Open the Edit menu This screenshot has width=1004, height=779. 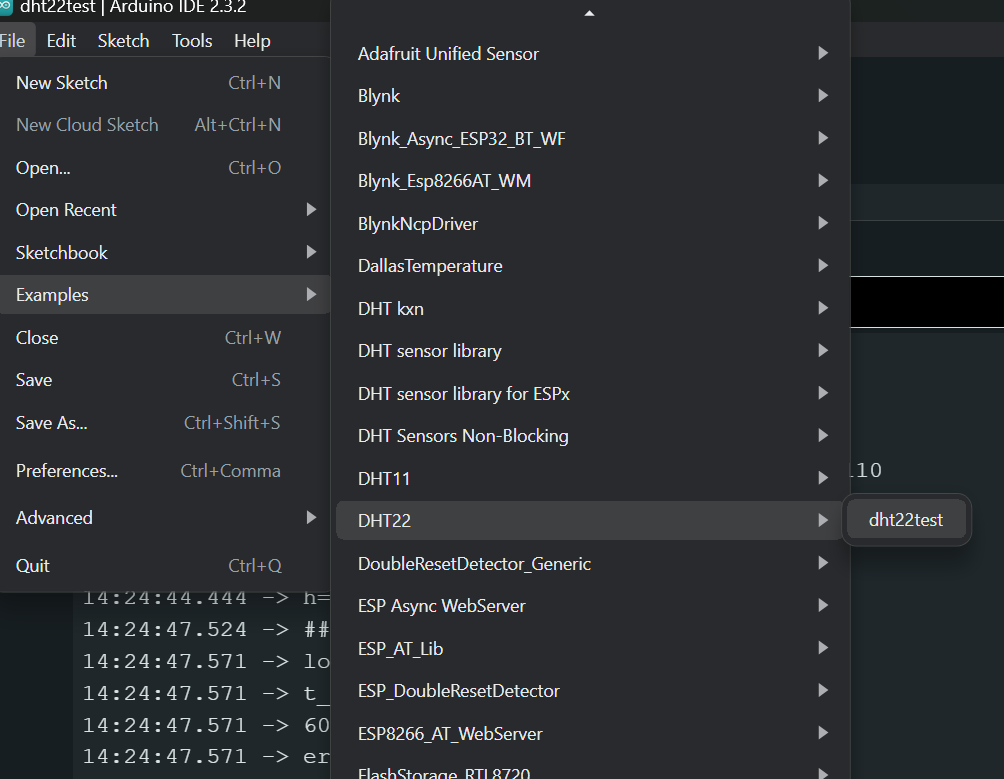(61, 41)
